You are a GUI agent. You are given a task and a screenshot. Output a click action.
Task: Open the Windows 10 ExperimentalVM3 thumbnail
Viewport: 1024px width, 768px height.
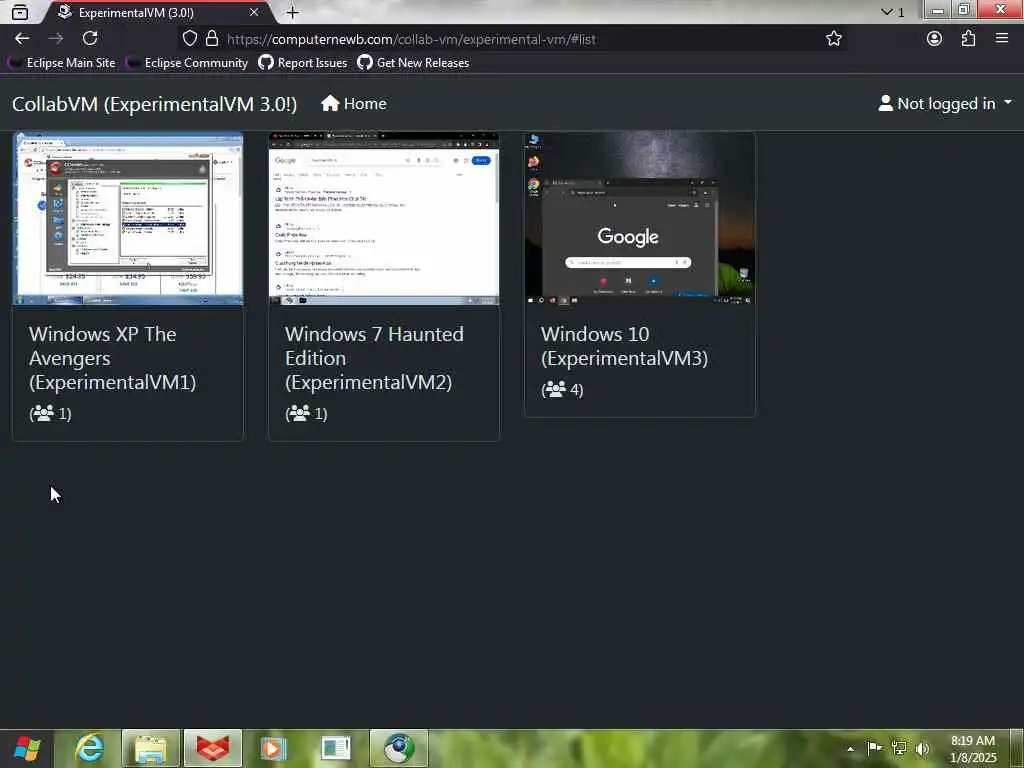point(640,219)
